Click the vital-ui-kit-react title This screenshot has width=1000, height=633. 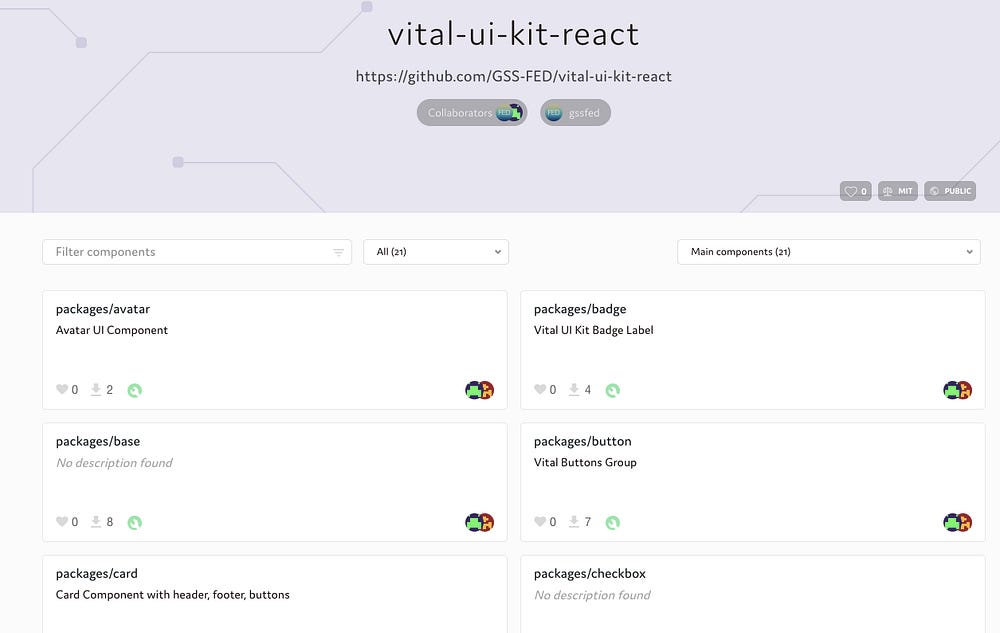(x=513, y=34)
